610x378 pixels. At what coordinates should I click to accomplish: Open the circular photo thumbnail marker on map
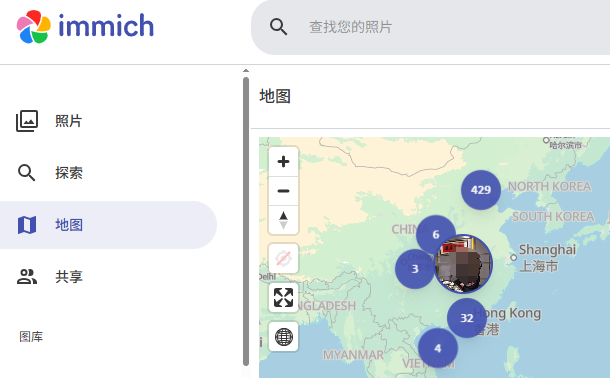point(463,264)
